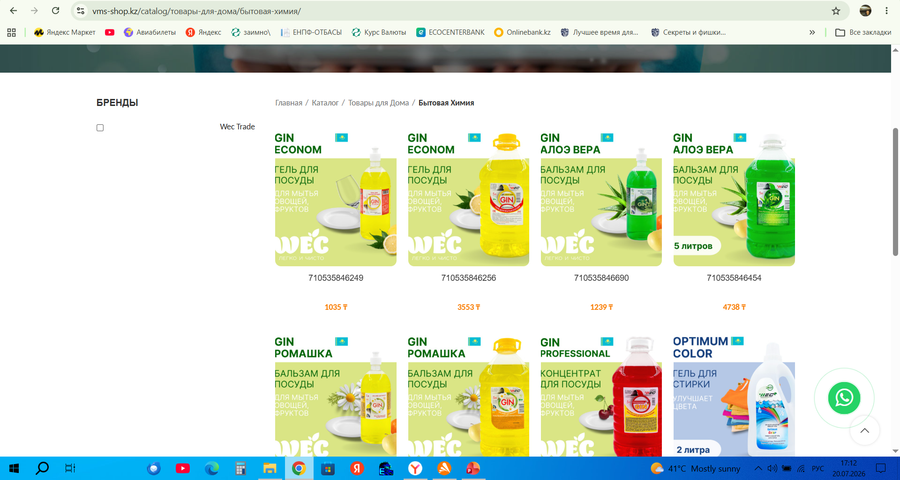Open the ECOCENTERBANK bookmark
Screen dimensions: 900x480
tap(451, 33)
